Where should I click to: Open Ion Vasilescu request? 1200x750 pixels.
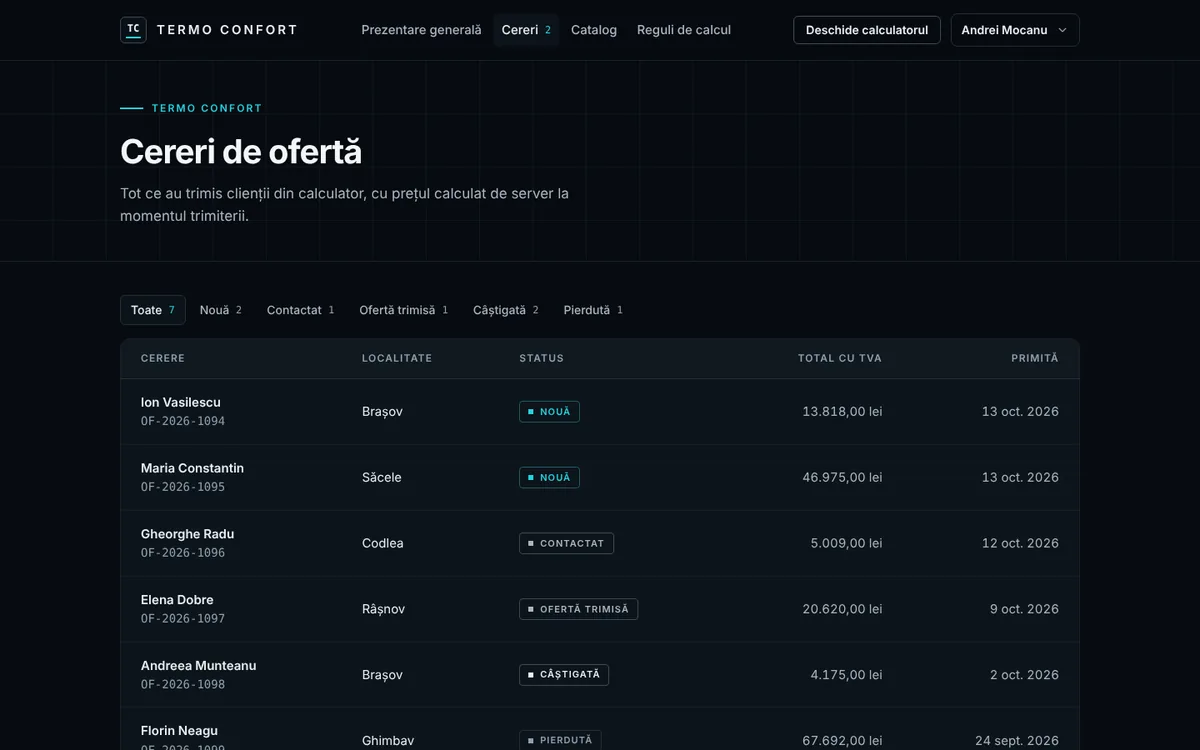600,411
